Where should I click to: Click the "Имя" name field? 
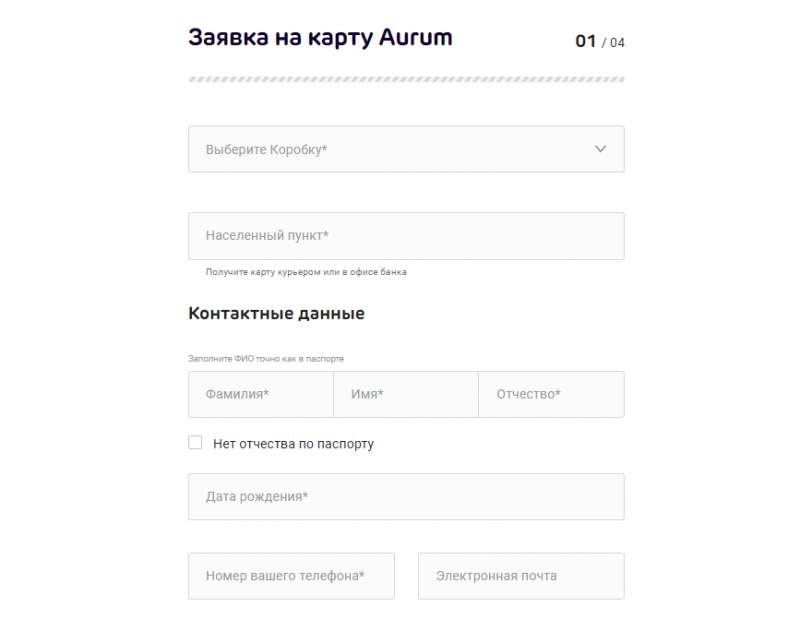[405, 394]
